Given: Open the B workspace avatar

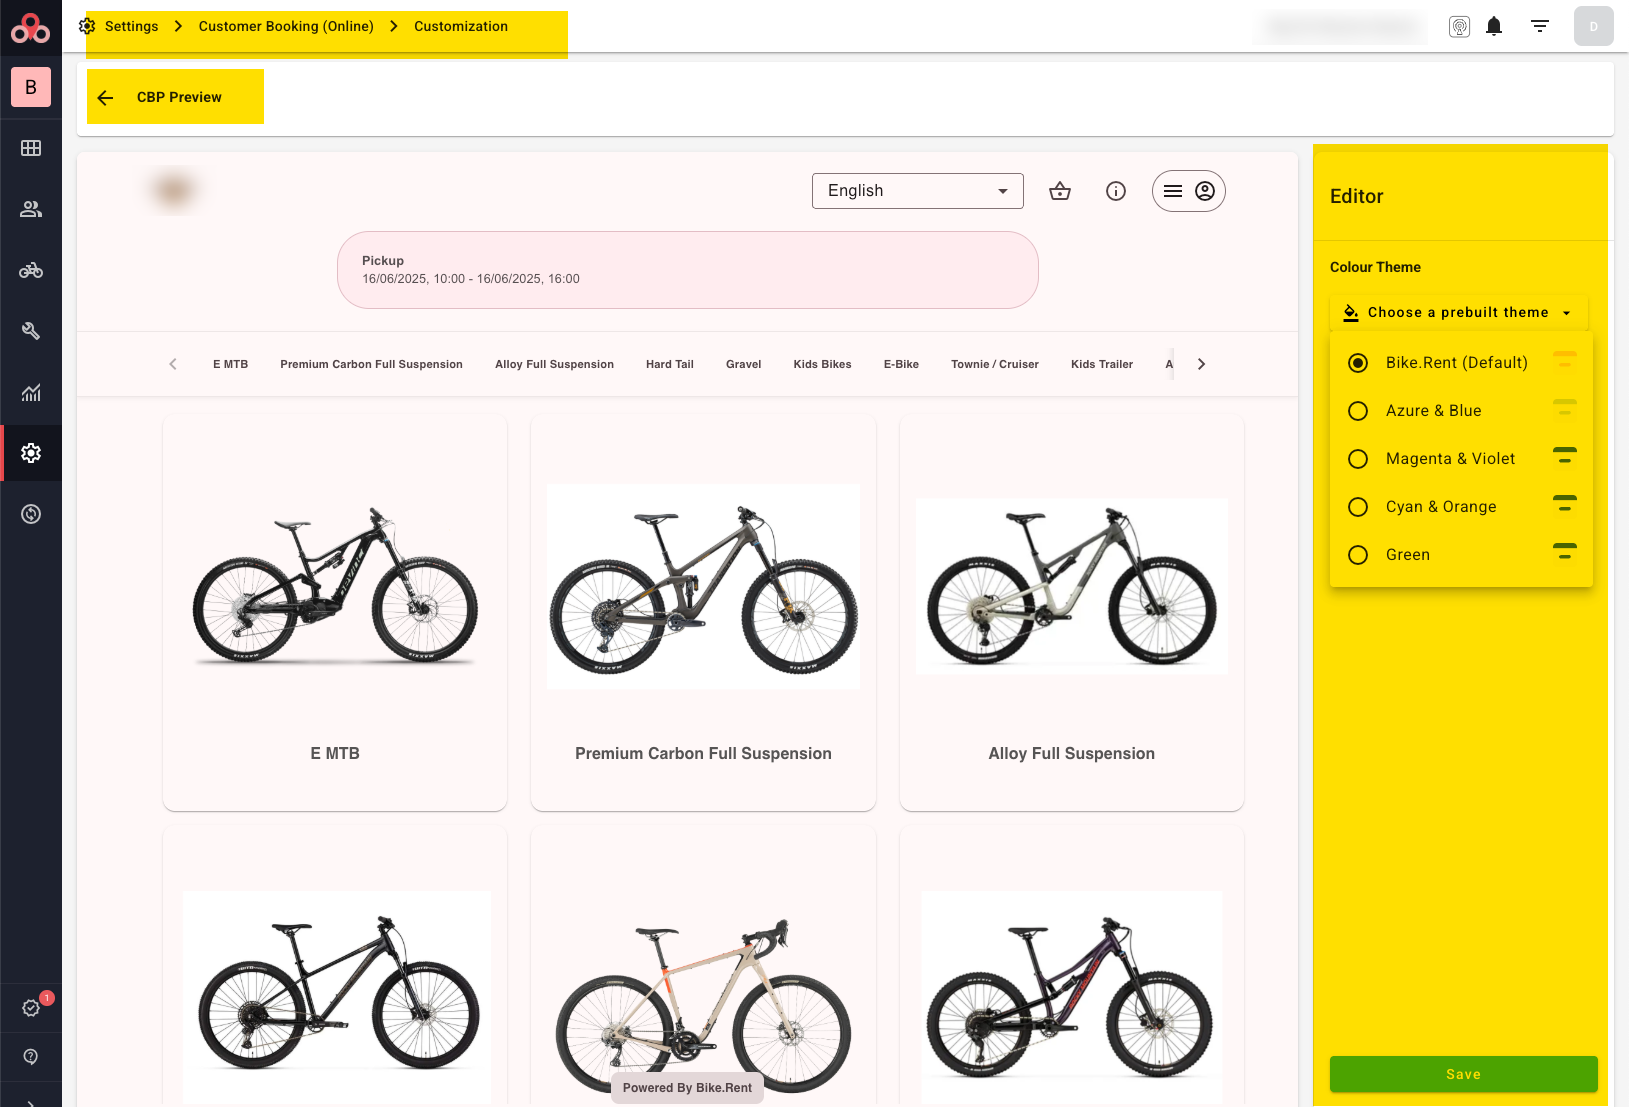Looking at the screenshot, I should pyautogui.click(x=31, y=87).
